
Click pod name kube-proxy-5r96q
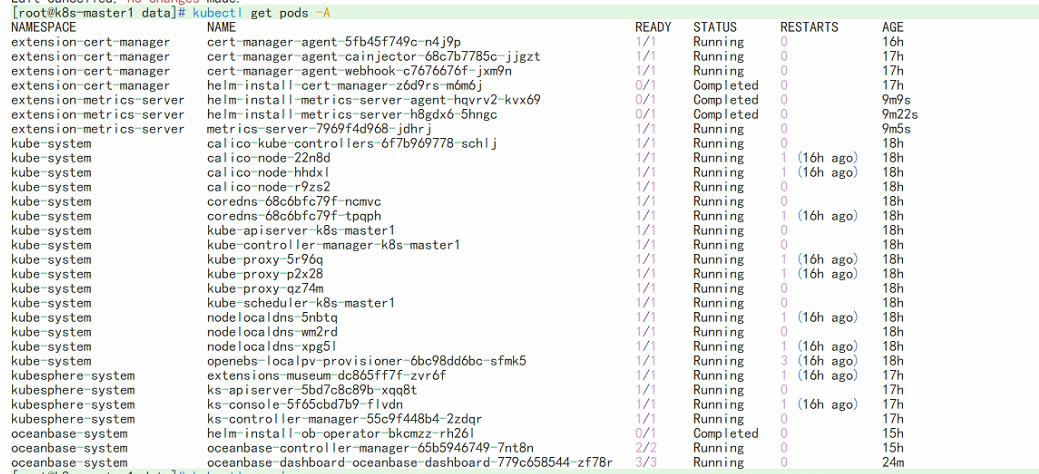(264, 260)
